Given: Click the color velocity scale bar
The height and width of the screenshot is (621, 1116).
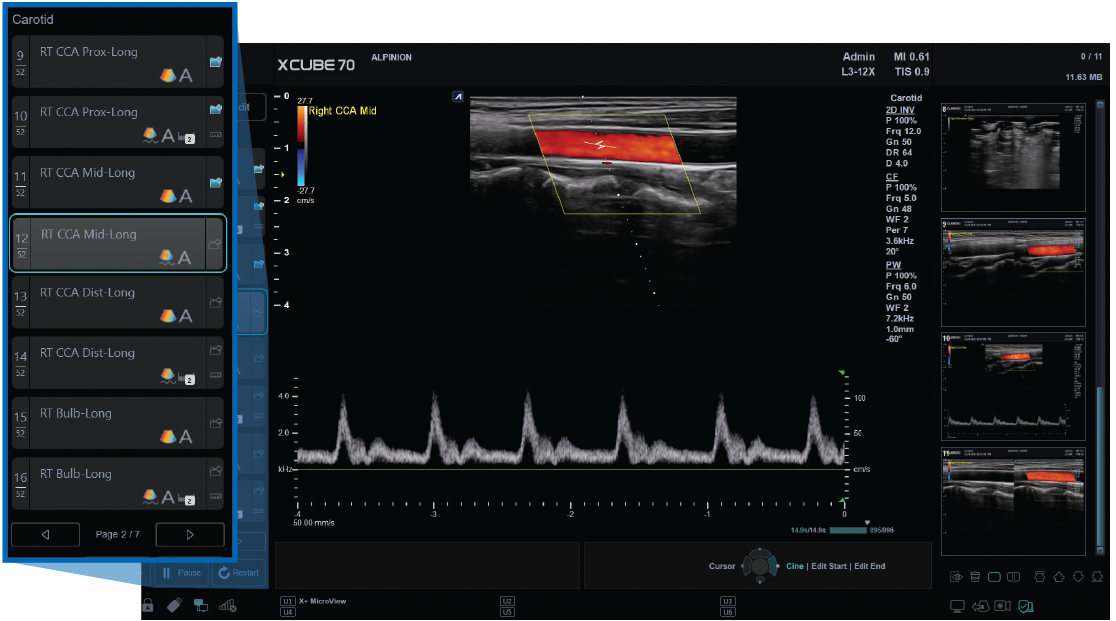Looking at the screenshot, I should point(302,146).
